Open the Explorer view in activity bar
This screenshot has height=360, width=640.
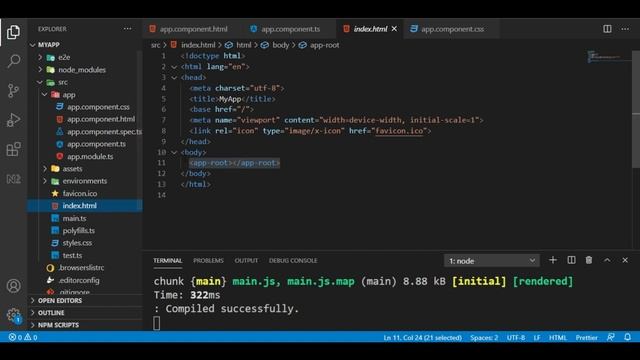click(x=13, y=32)
